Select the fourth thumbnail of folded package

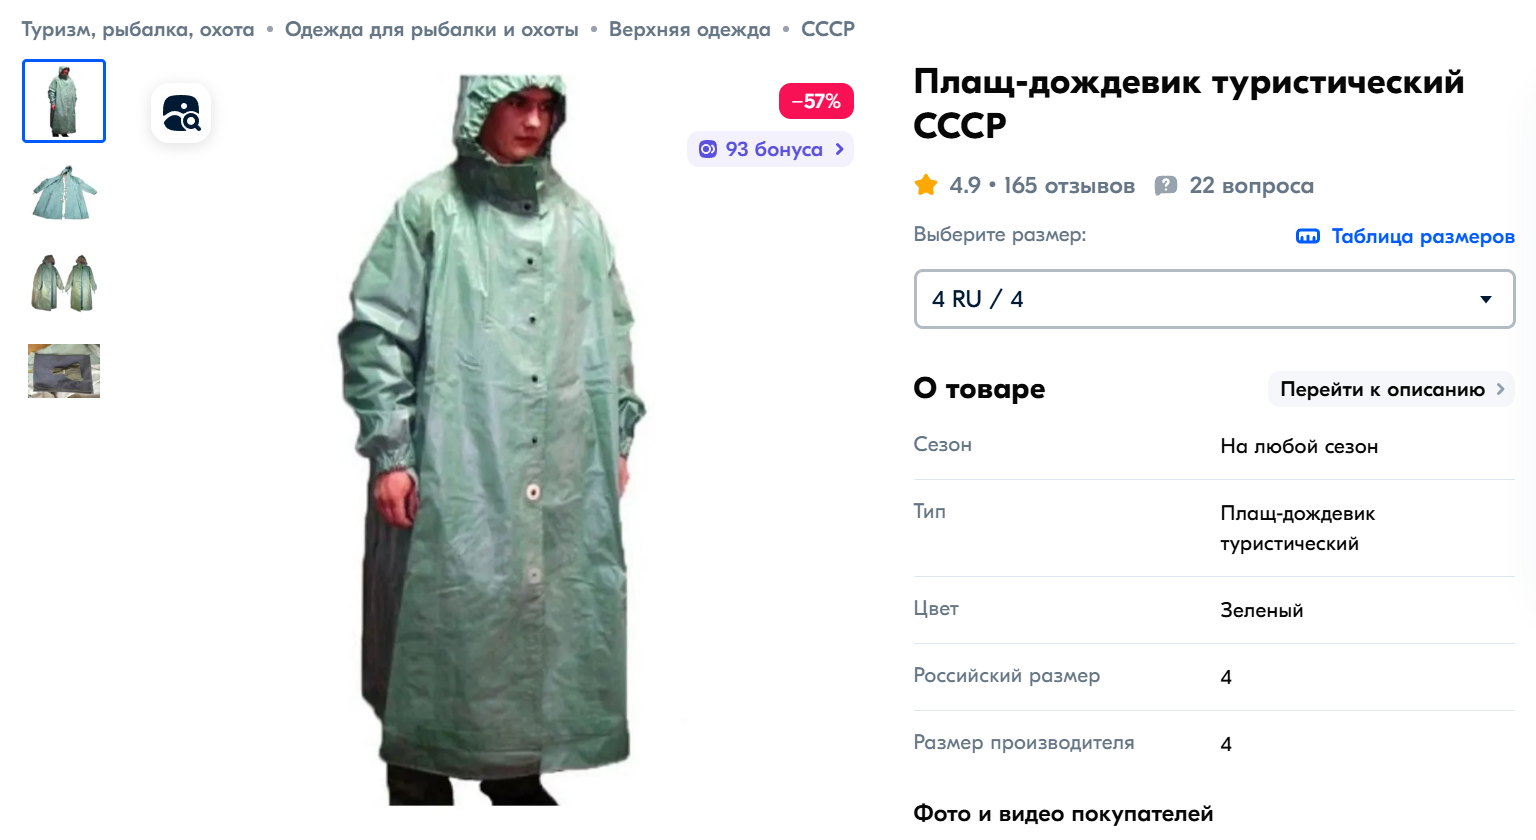coord(64,371)
